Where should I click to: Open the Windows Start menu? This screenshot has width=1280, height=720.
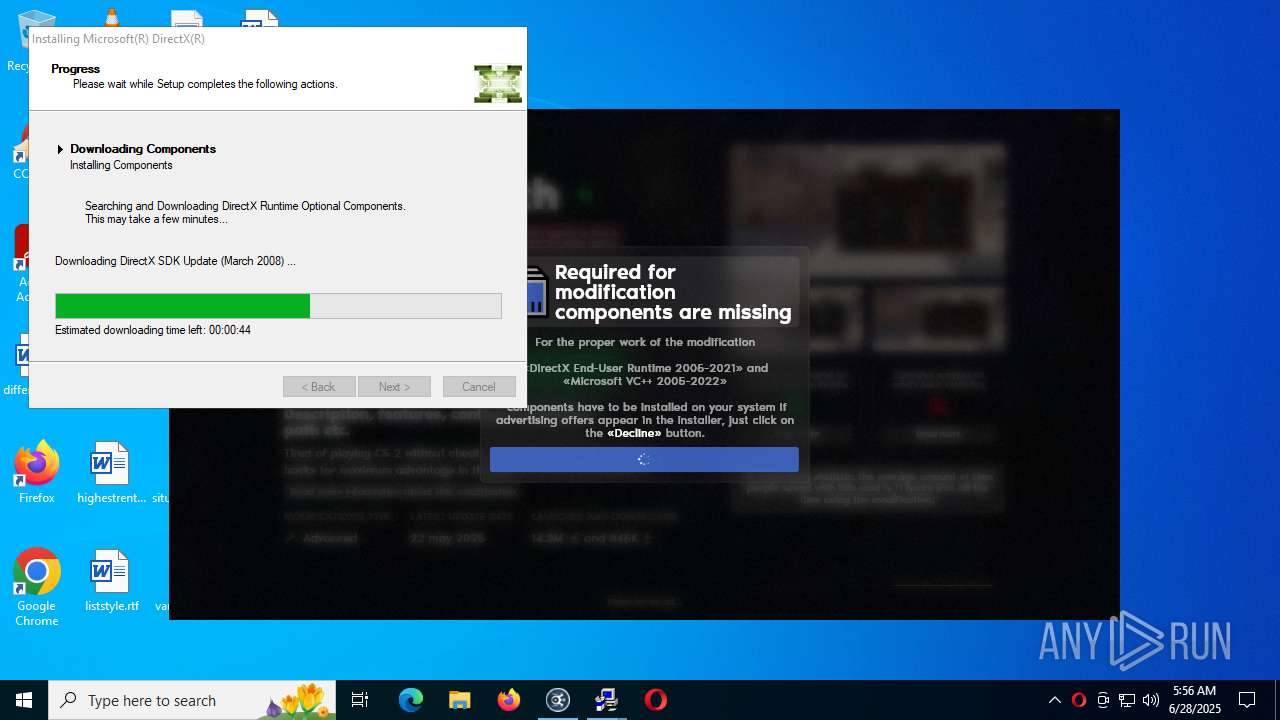click(24, 700)
